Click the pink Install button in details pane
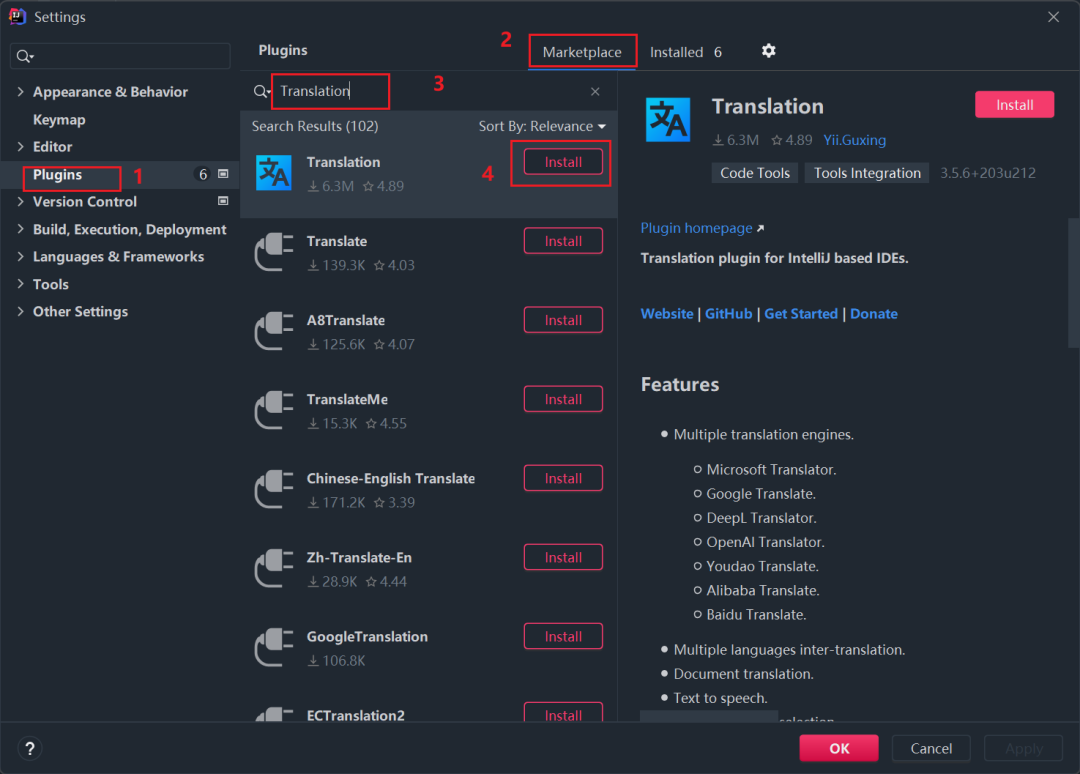Viewport: 1080px width, 774px height. (1015, 105)
